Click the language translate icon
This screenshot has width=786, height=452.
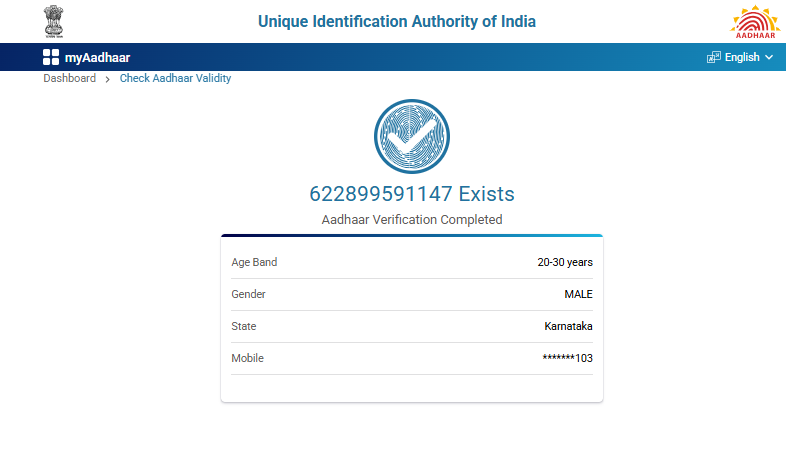(714, 57)
